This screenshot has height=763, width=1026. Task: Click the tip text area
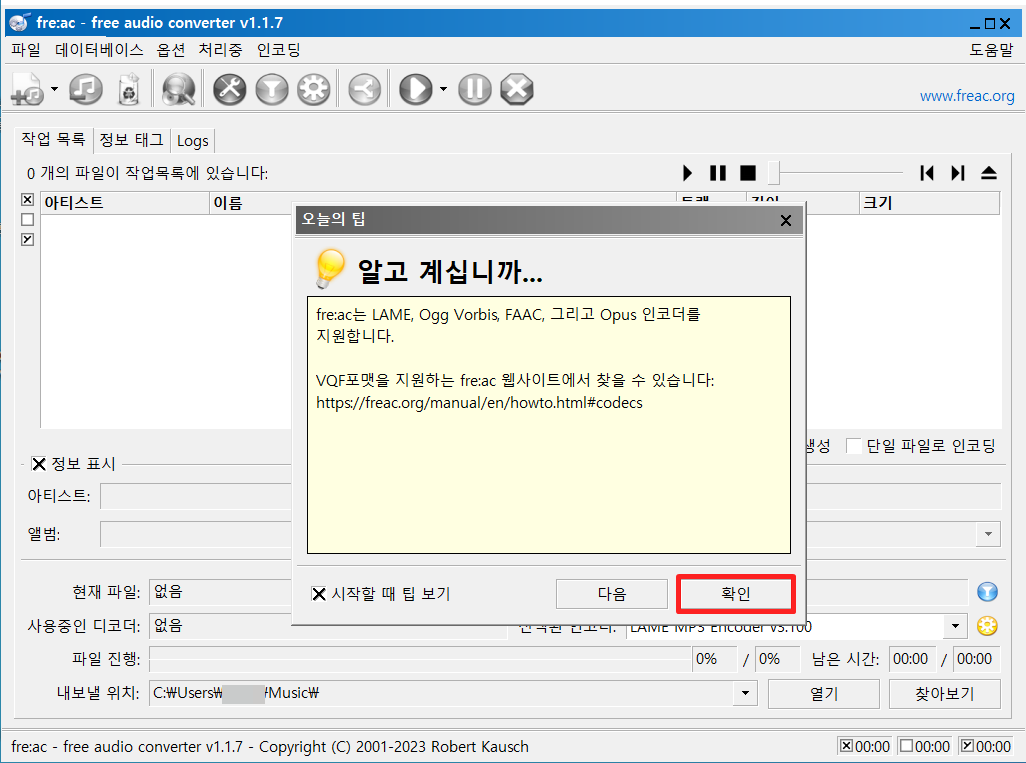pos(549,425)
